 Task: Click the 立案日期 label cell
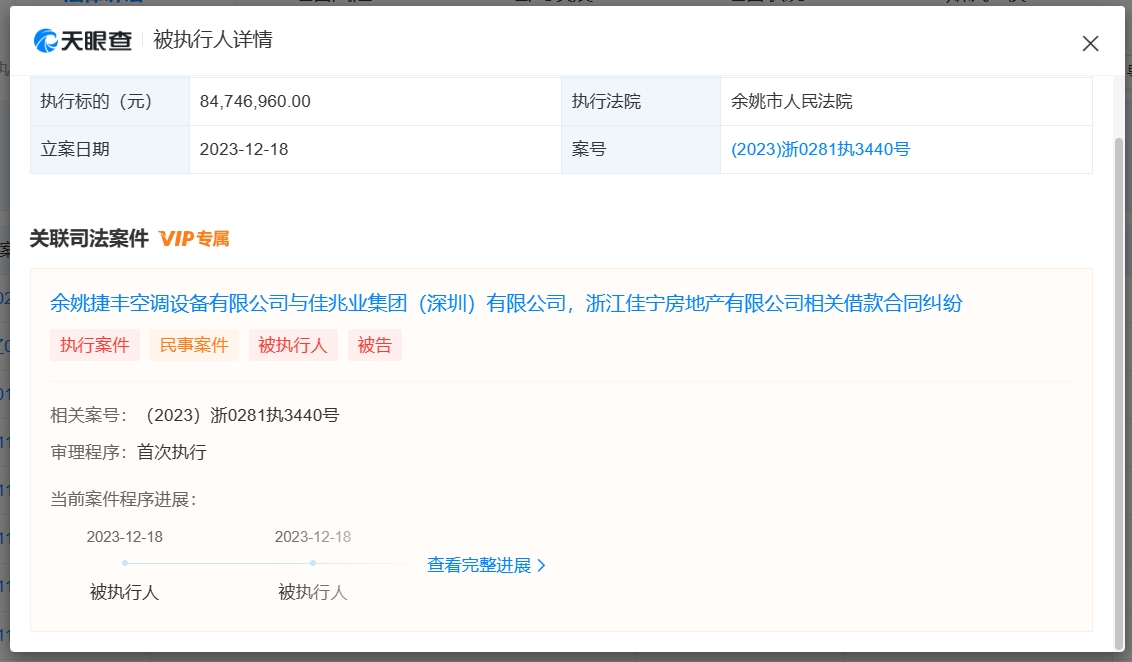[110, 149]
